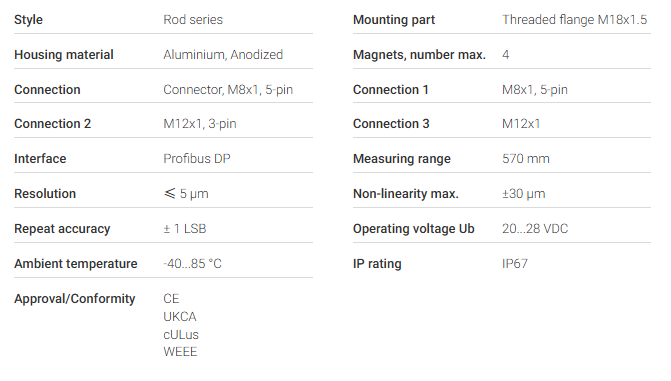Click the IP67 rating value
Screen dimensions: 671x381
click(515, 264)
